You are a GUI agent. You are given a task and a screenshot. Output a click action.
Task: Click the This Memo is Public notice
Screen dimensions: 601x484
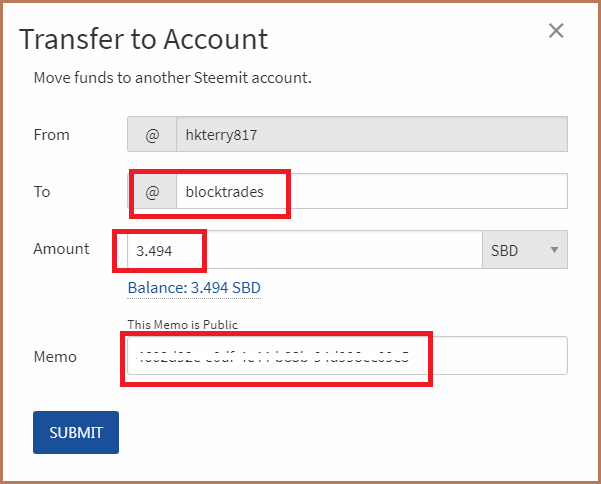[x=183, y=324]
